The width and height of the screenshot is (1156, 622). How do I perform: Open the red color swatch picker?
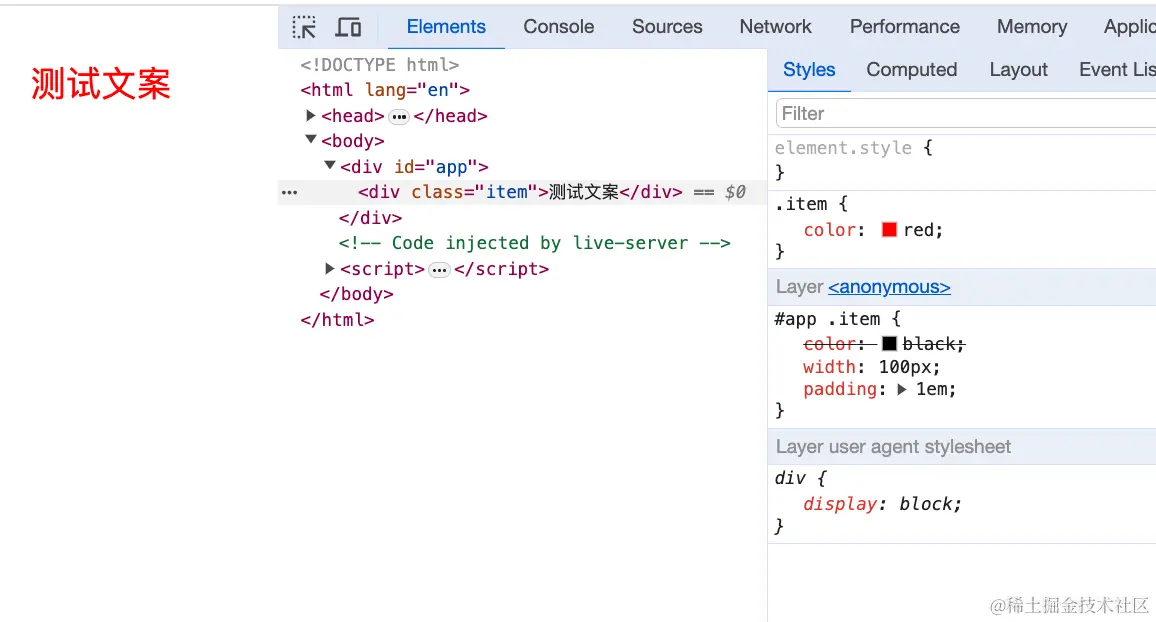[889, 229]
